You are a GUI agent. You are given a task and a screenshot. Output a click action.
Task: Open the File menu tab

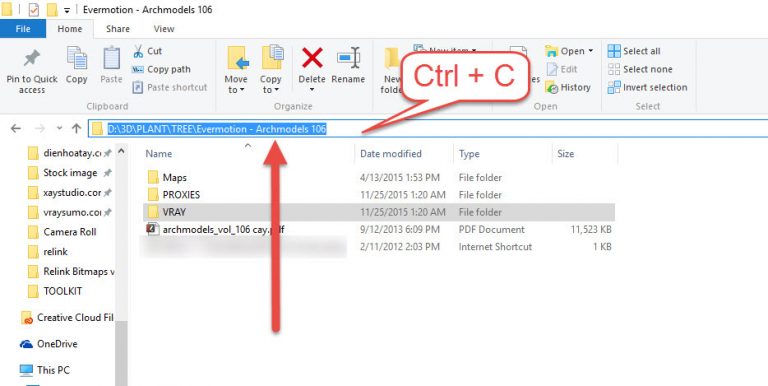[23, 29]
